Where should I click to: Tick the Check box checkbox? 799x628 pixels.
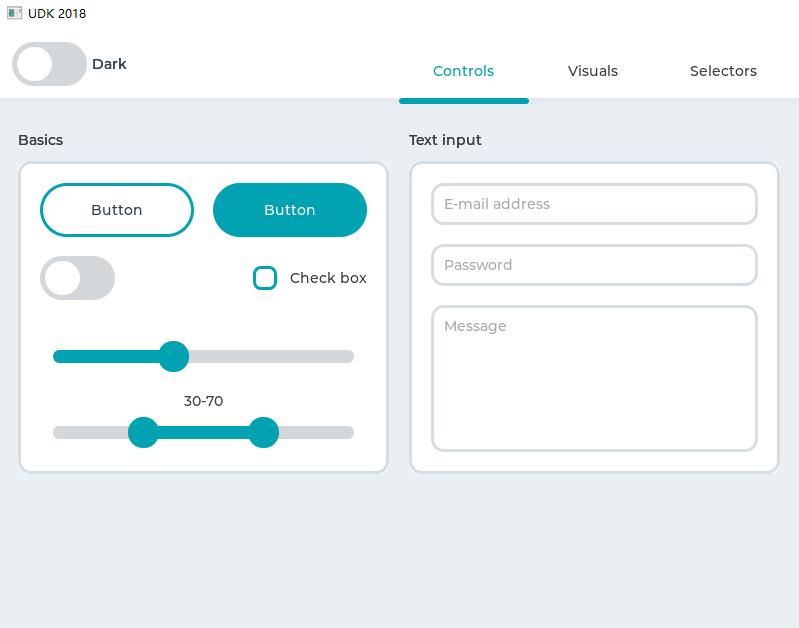pyautogui.click(x=265, y=278)
